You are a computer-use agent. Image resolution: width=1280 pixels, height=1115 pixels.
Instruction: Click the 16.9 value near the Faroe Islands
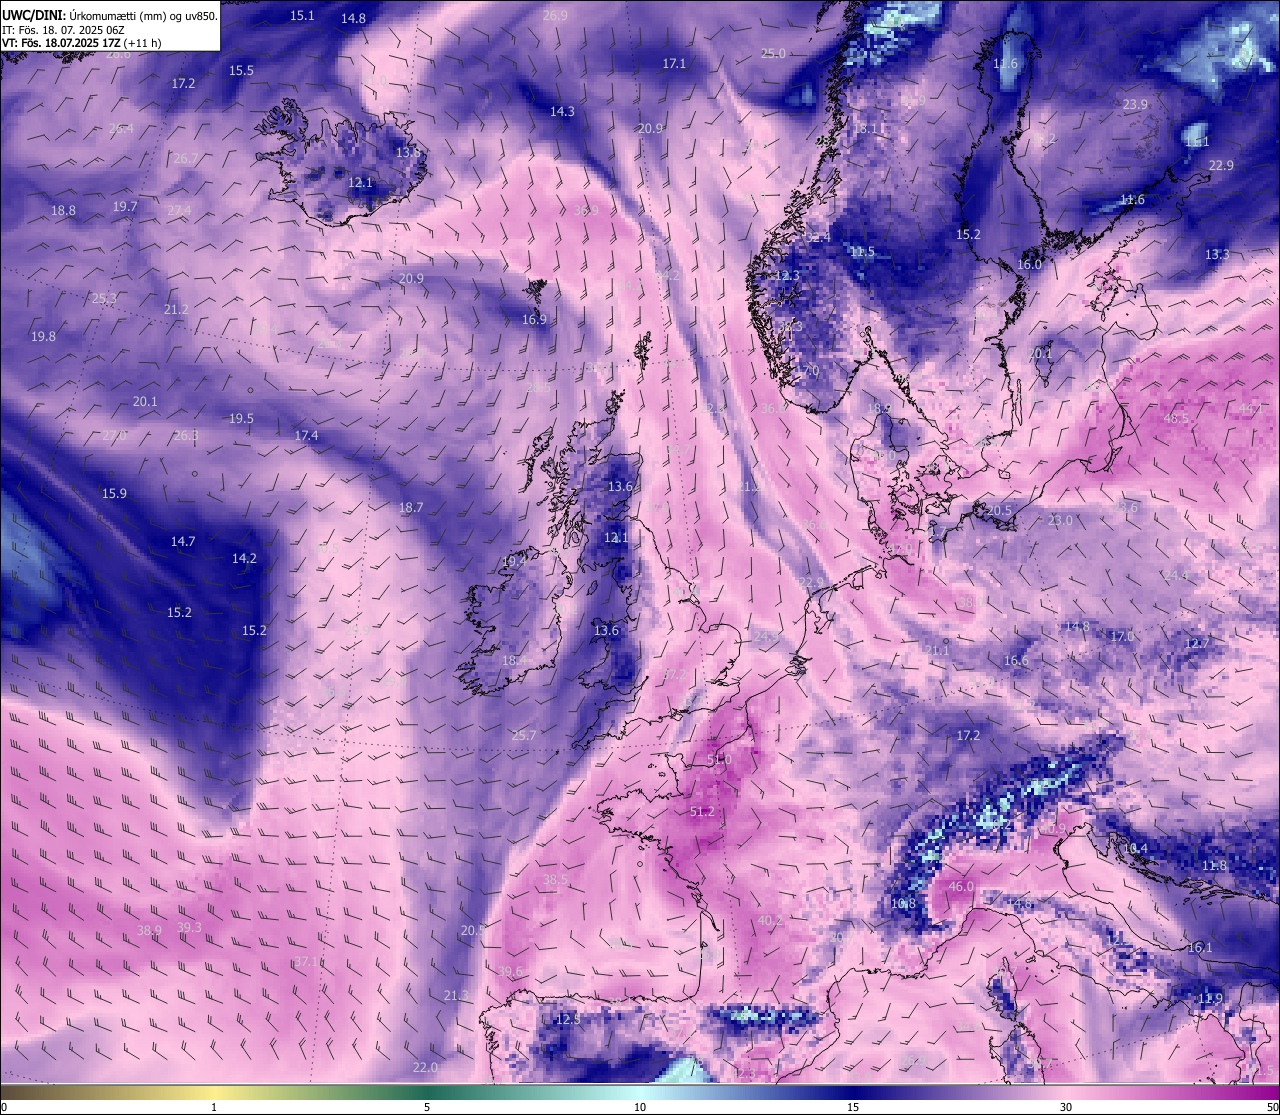click(534, 319)
